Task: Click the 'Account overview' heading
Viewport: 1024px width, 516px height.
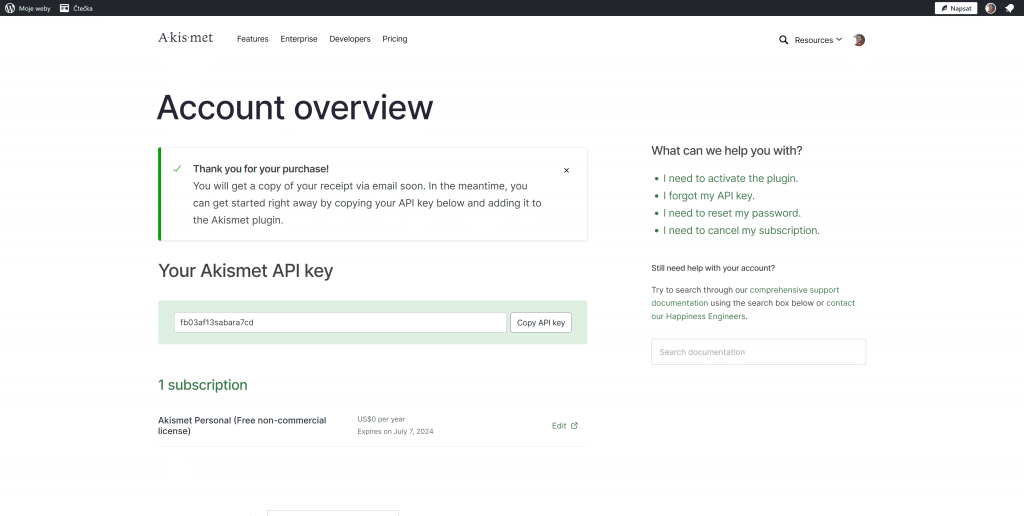Action: [x=295, y=107]
